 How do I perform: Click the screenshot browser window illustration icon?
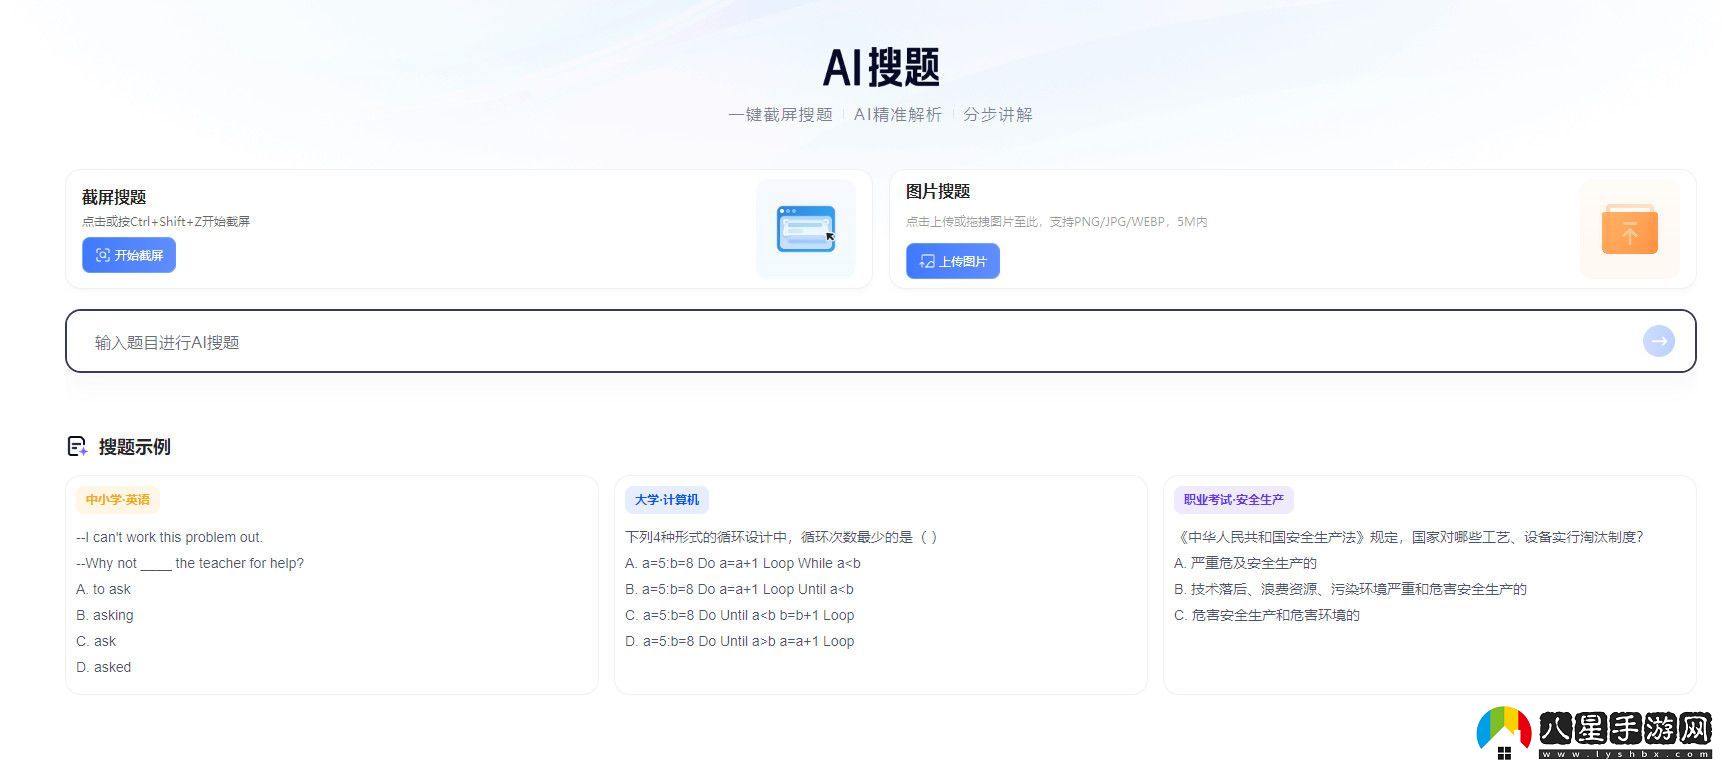coord(805,229)
